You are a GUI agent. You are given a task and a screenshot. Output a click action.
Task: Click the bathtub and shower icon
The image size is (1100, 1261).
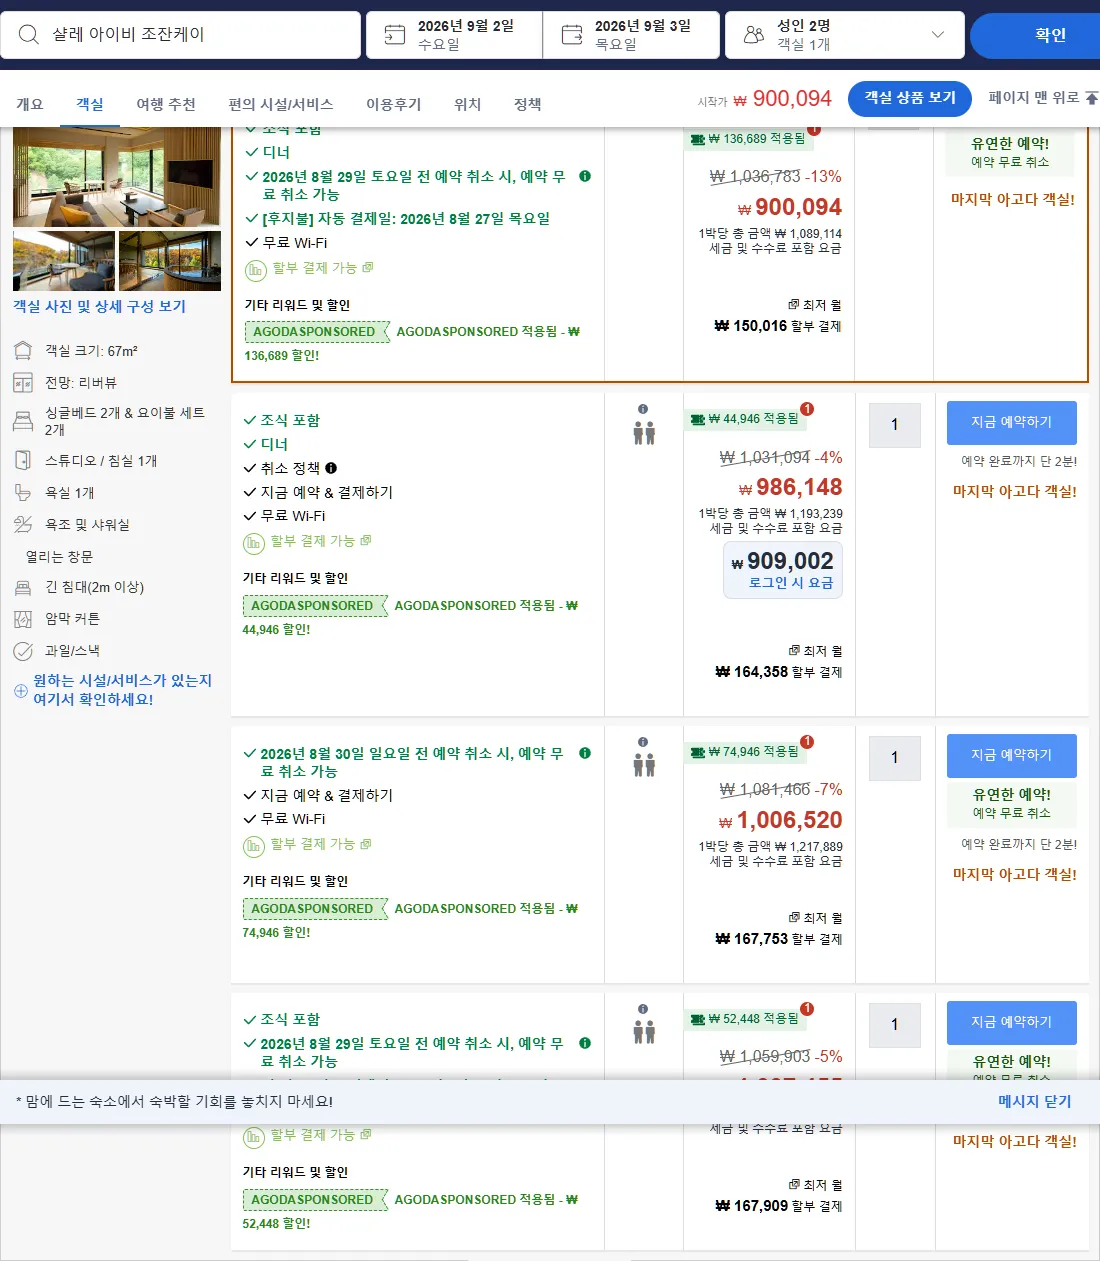coord(23,525)
